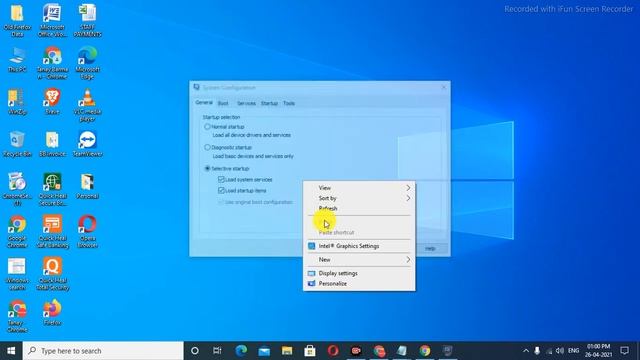Choose Display settings in context menu

[359, 273]
